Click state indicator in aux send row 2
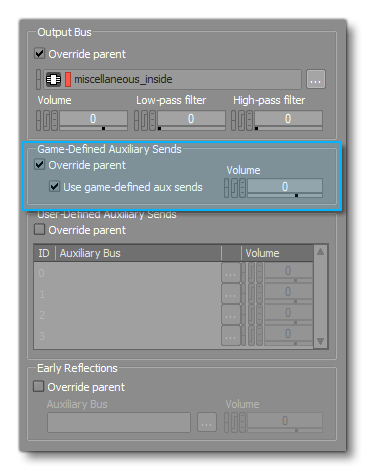366x471 pixels. 259,314
